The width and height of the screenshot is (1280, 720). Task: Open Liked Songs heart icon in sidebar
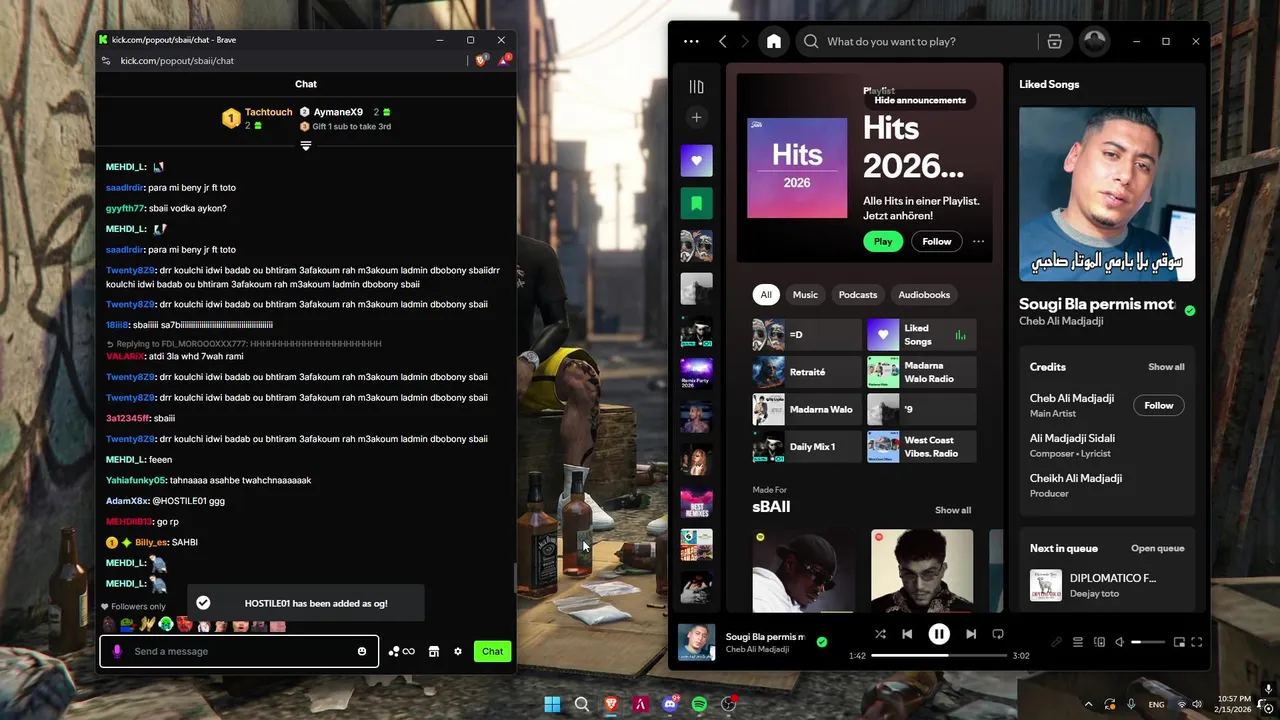coord(697,160)
